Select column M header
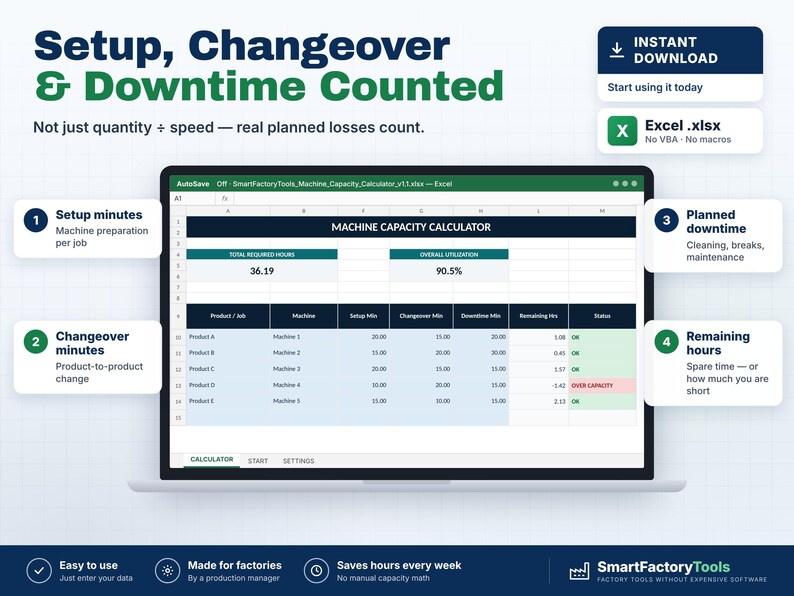794x596 pixels. [602, 211]
